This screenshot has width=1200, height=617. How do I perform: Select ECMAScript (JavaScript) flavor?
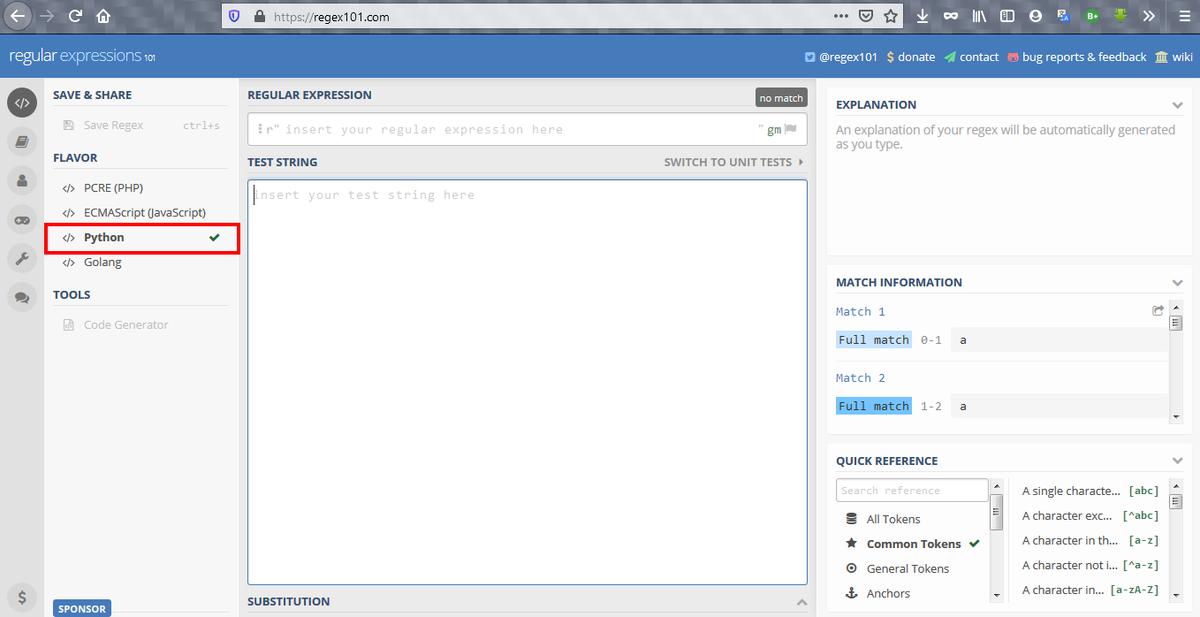(x=141, y=212)
